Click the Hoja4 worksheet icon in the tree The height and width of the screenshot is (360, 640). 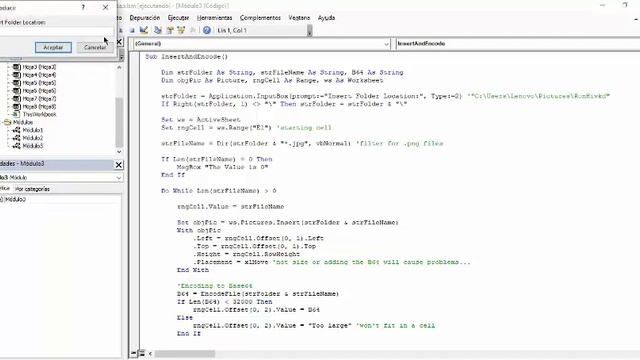[x=16, y=75]
